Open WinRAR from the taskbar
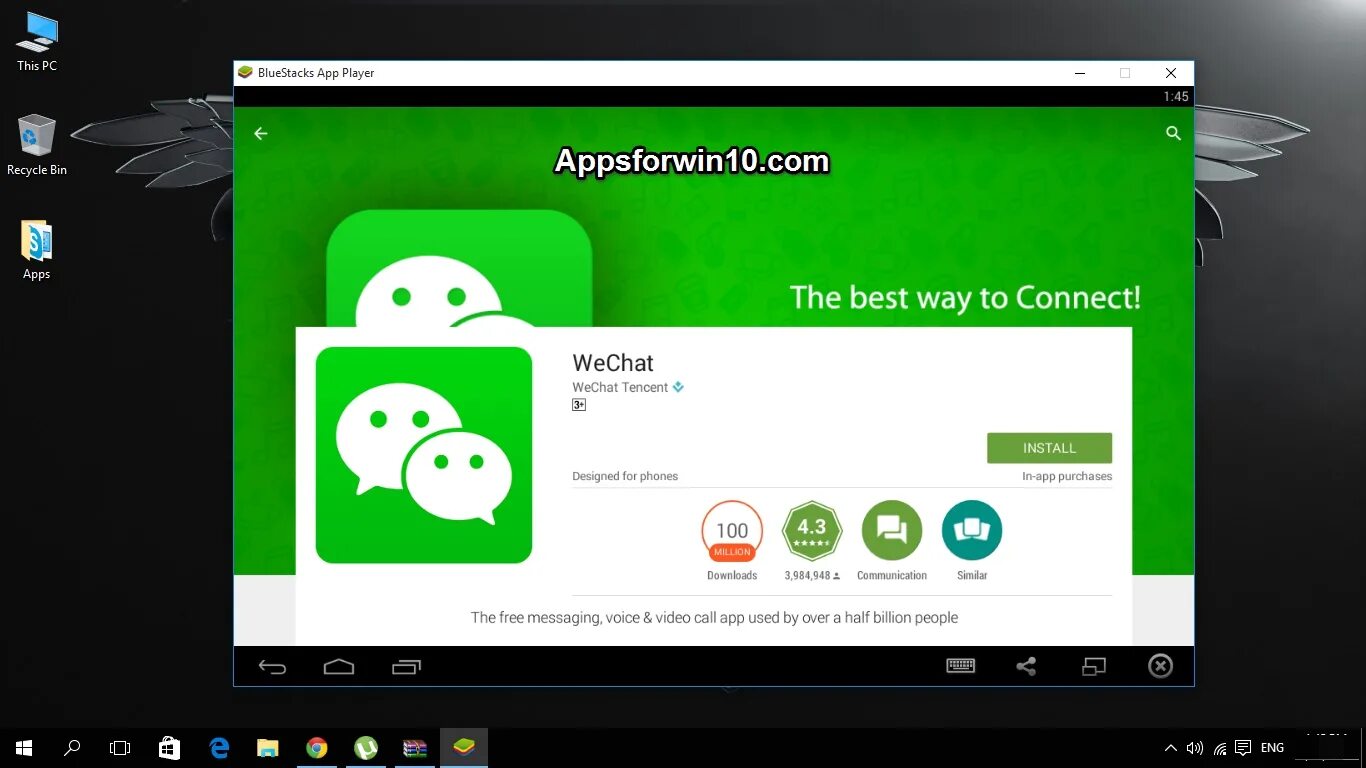 (414, 748)
